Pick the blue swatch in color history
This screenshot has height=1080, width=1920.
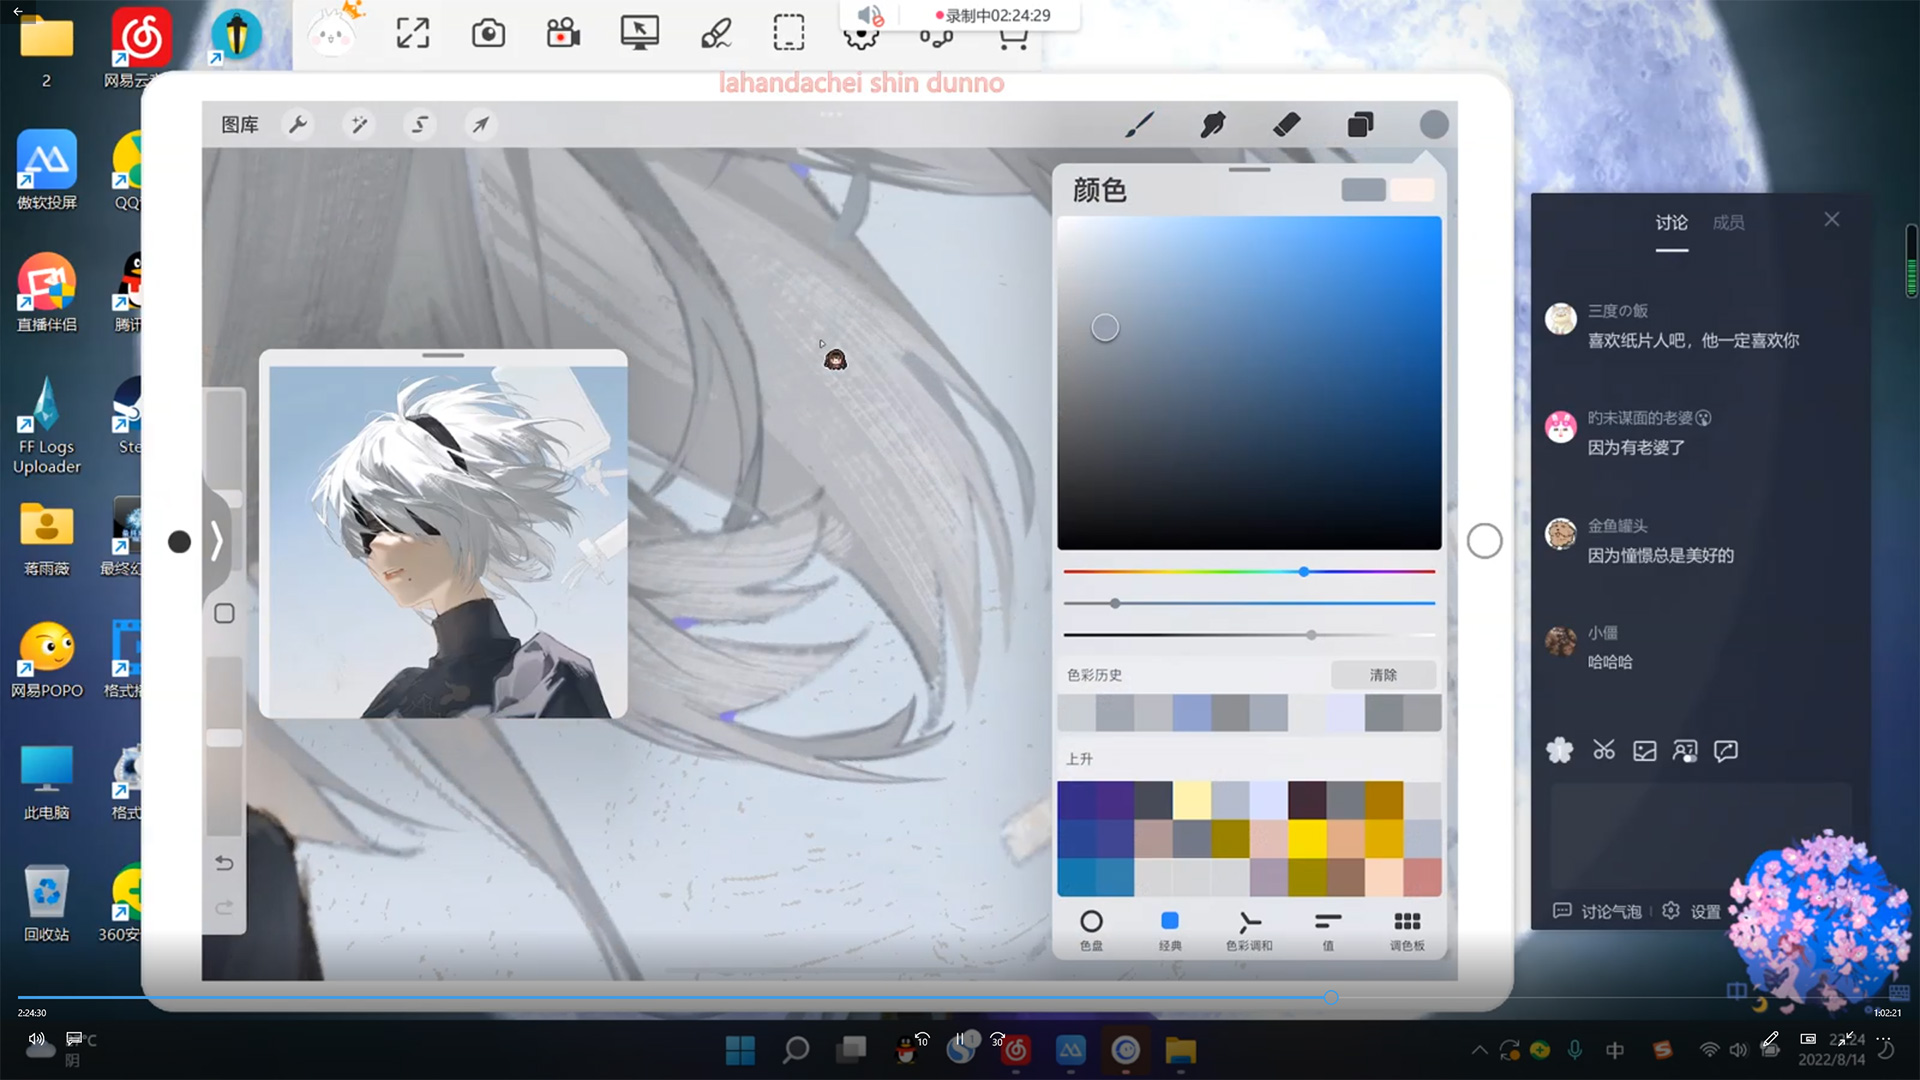pyautogui.click(x=1191, y=713)
